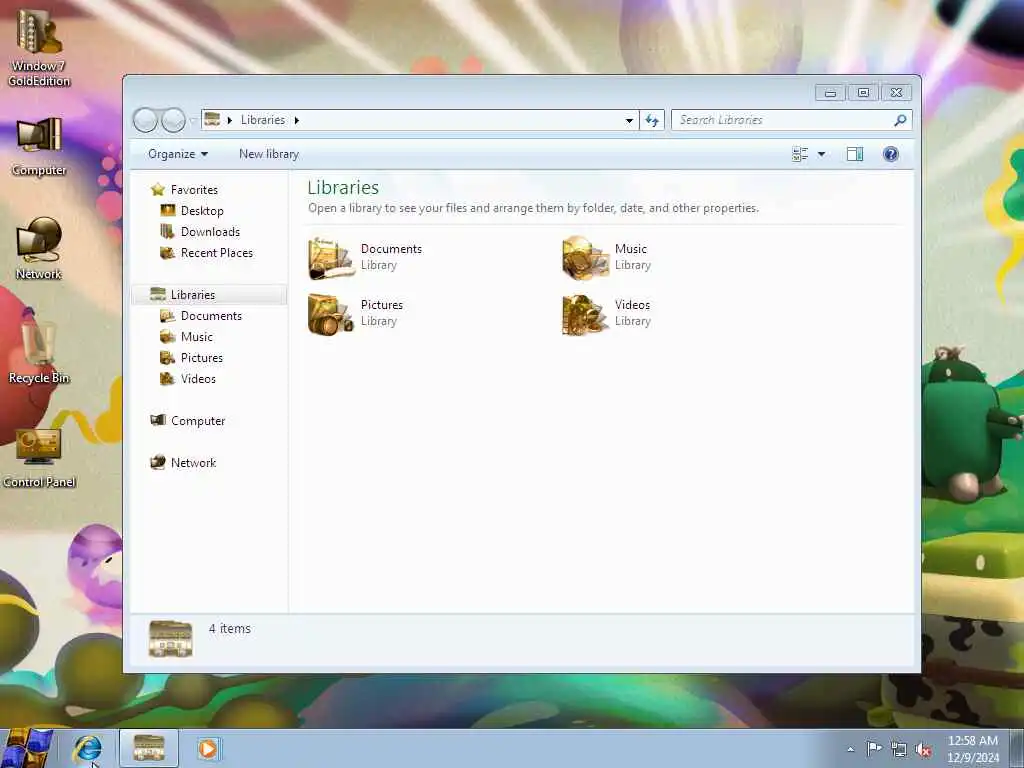Open Computer desktop icon
Screen dimensions: 1024x768
39,148
